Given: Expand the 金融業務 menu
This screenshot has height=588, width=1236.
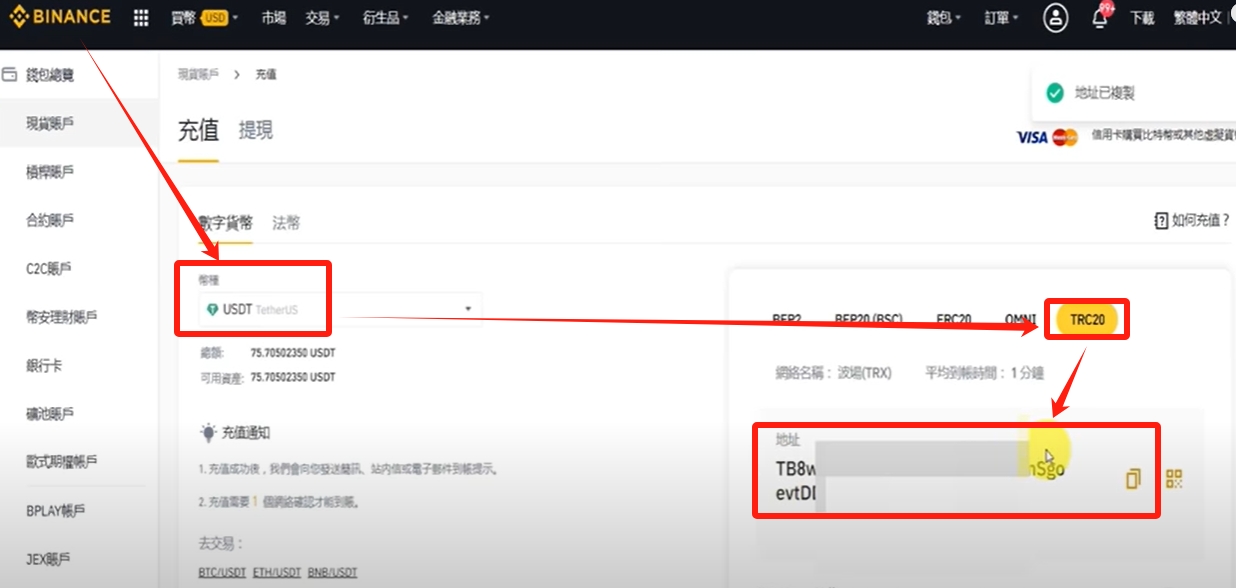Looking at the screenshot, I should click(462, 18).
